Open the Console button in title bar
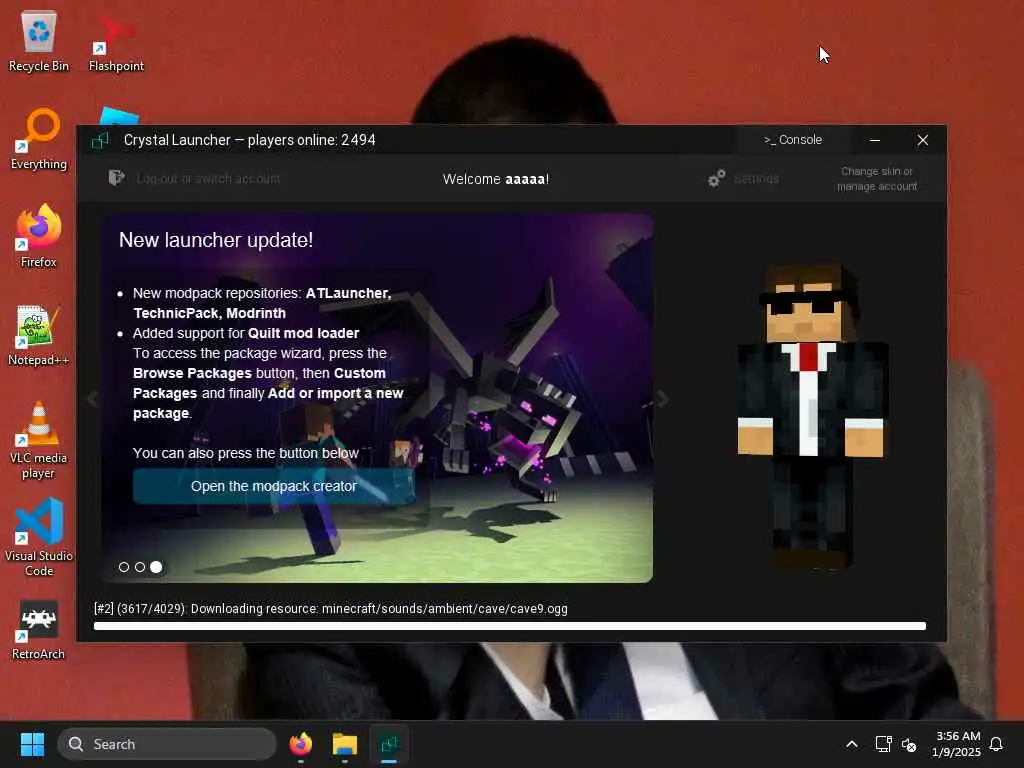1024x768 pixels. (793, 140)
